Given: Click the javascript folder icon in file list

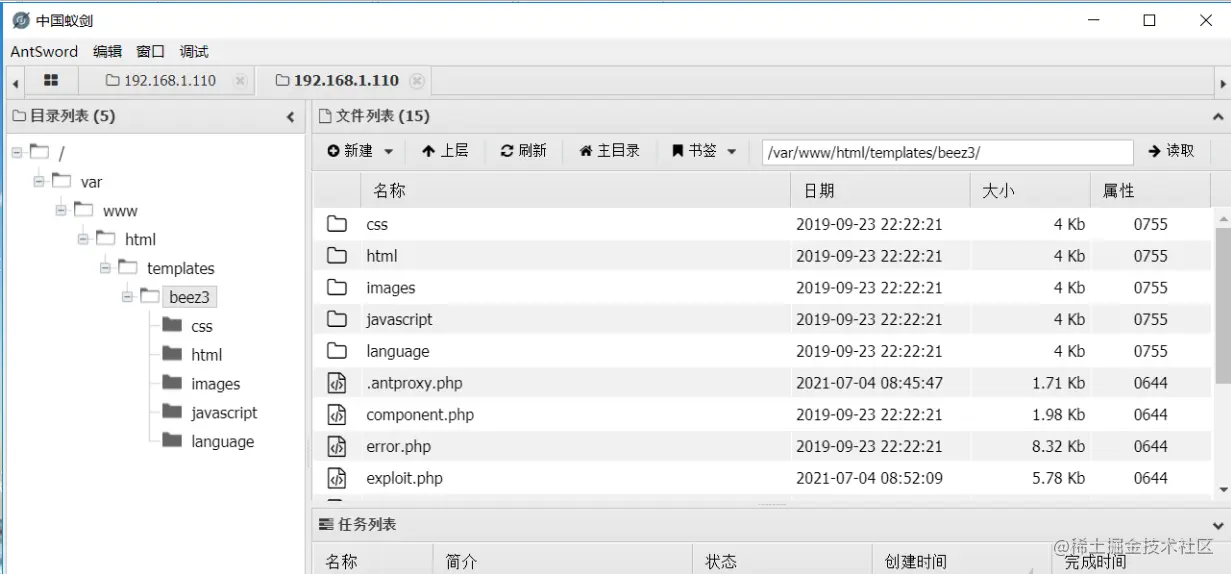Looking at the screenshot, I should (337, 320).
